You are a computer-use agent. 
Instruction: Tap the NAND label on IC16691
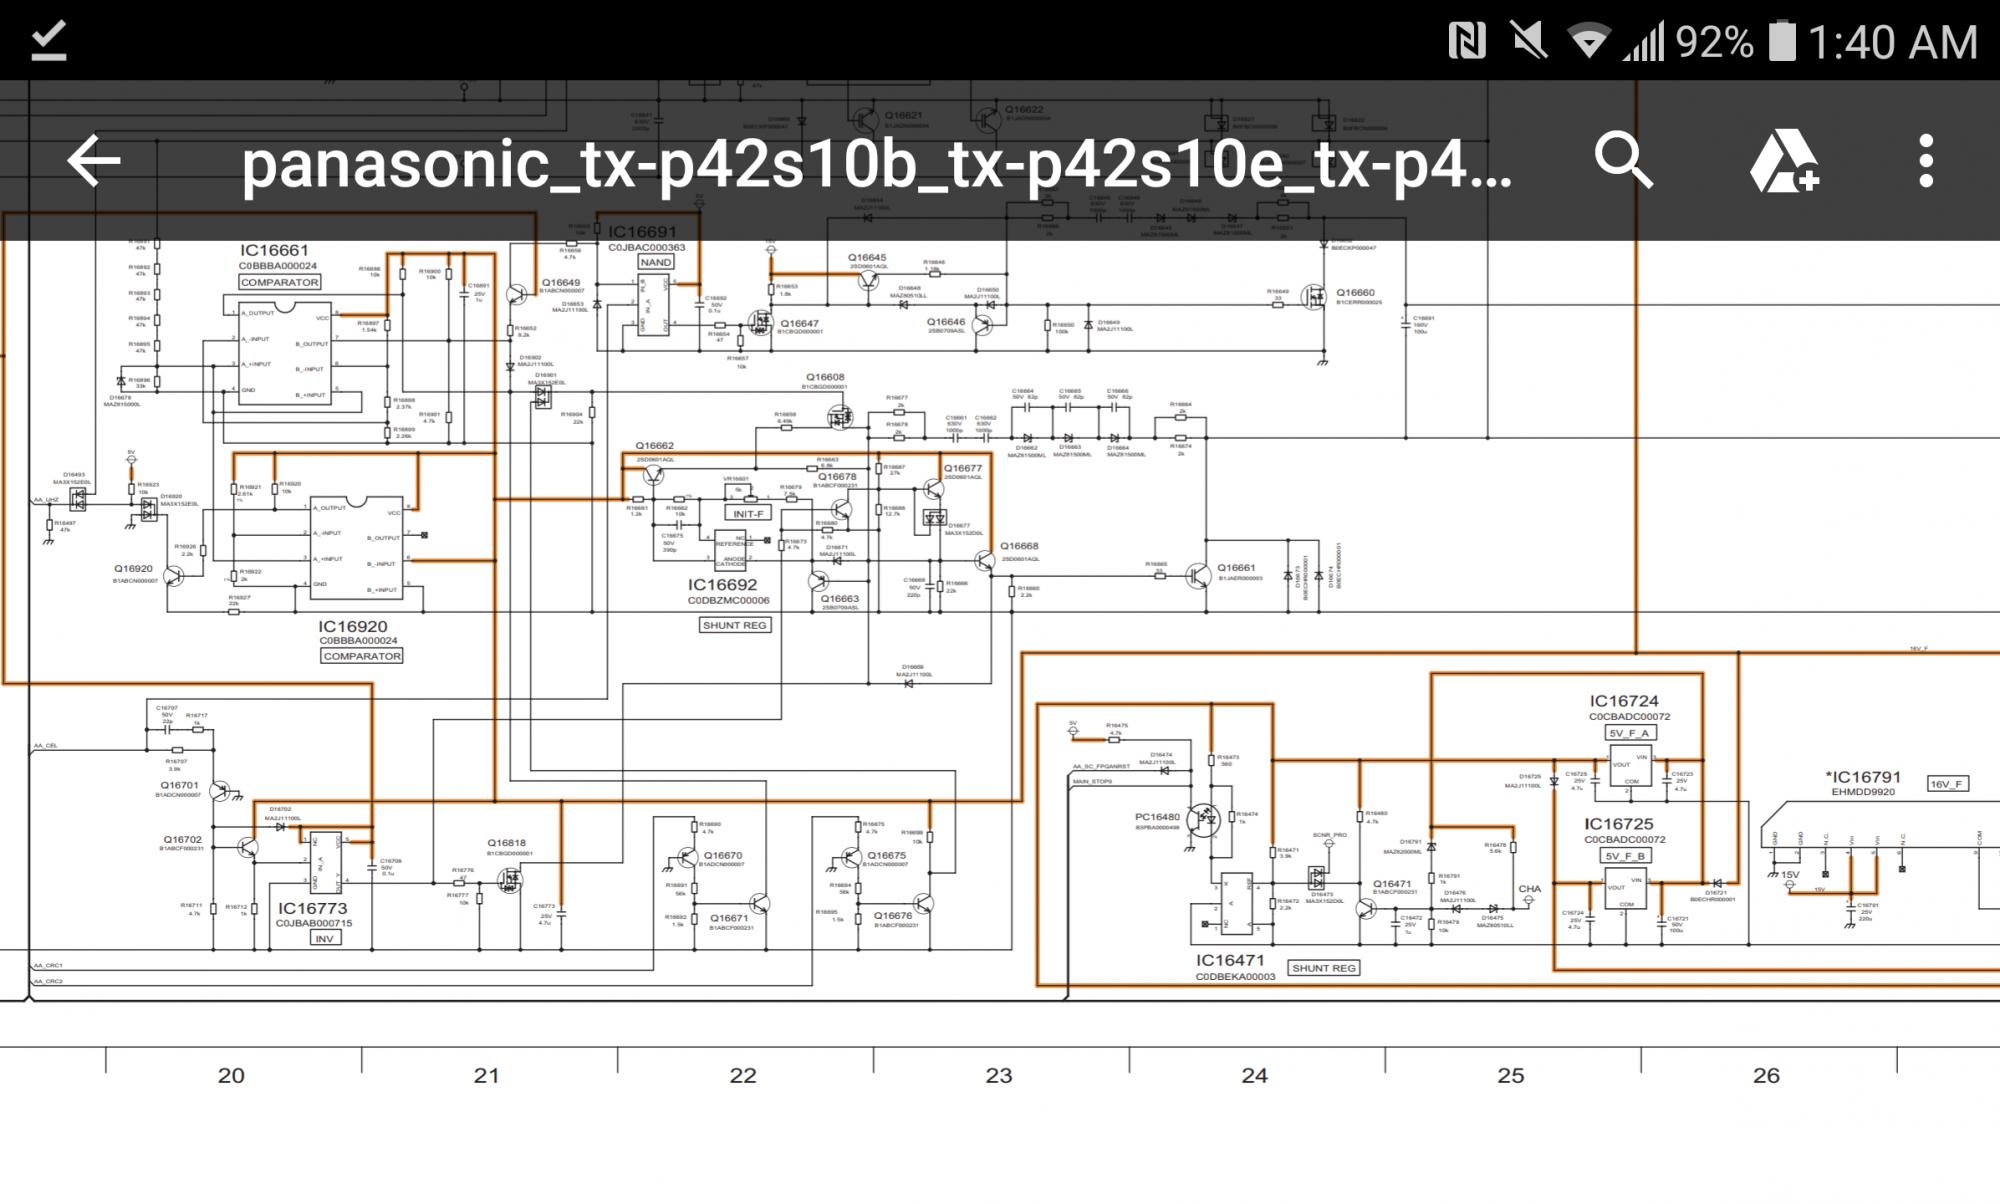point(656,262)
